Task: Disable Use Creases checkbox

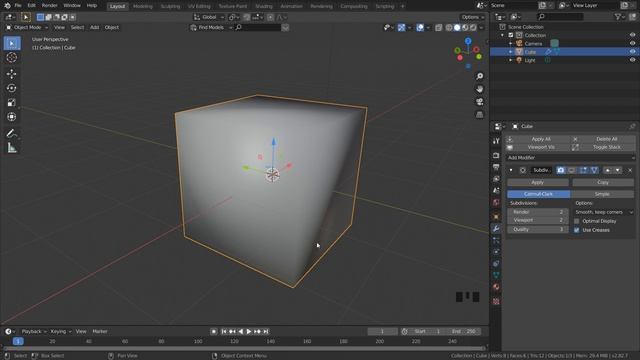Action: [577, 230]
